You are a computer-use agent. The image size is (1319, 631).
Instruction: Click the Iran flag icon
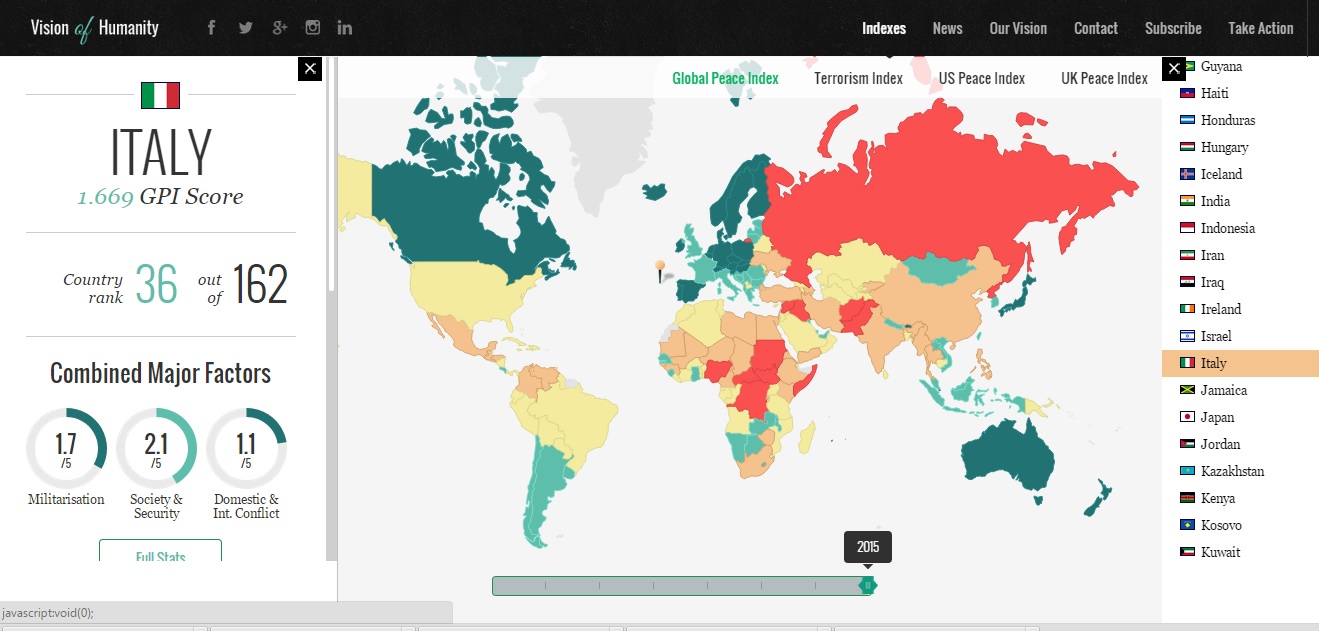(x=1187, y=255)
